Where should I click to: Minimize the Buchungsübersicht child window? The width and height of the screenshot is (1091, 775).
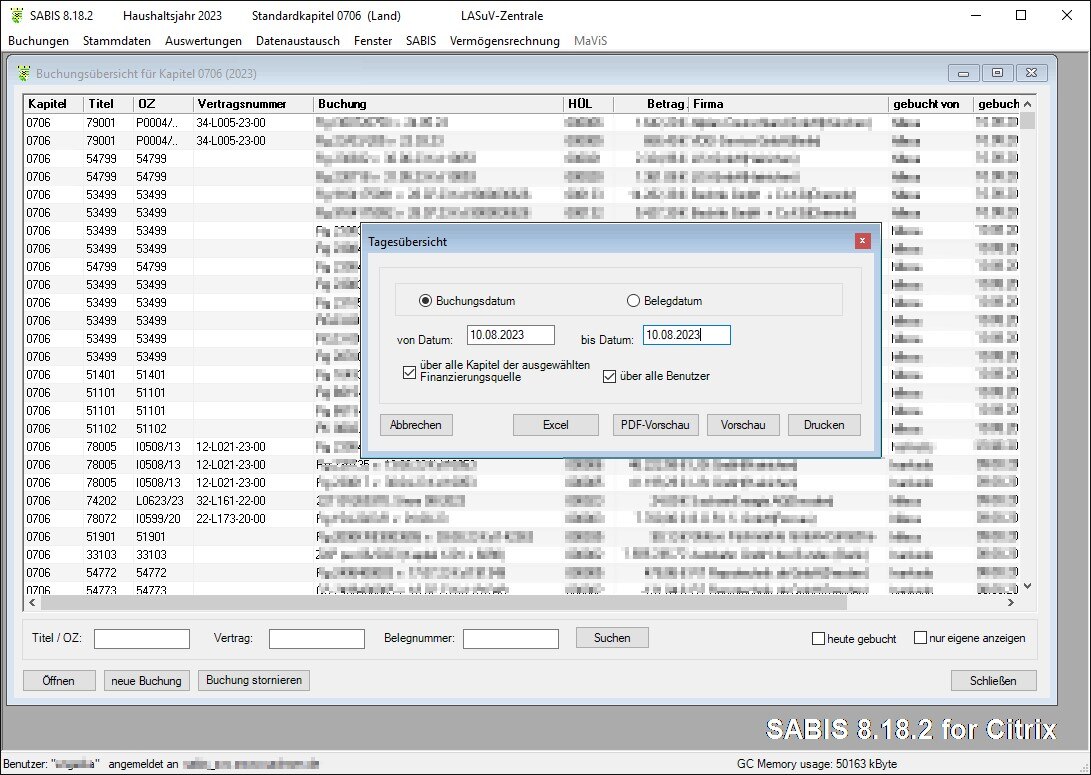pyautogui.click(x=964, y=73)
